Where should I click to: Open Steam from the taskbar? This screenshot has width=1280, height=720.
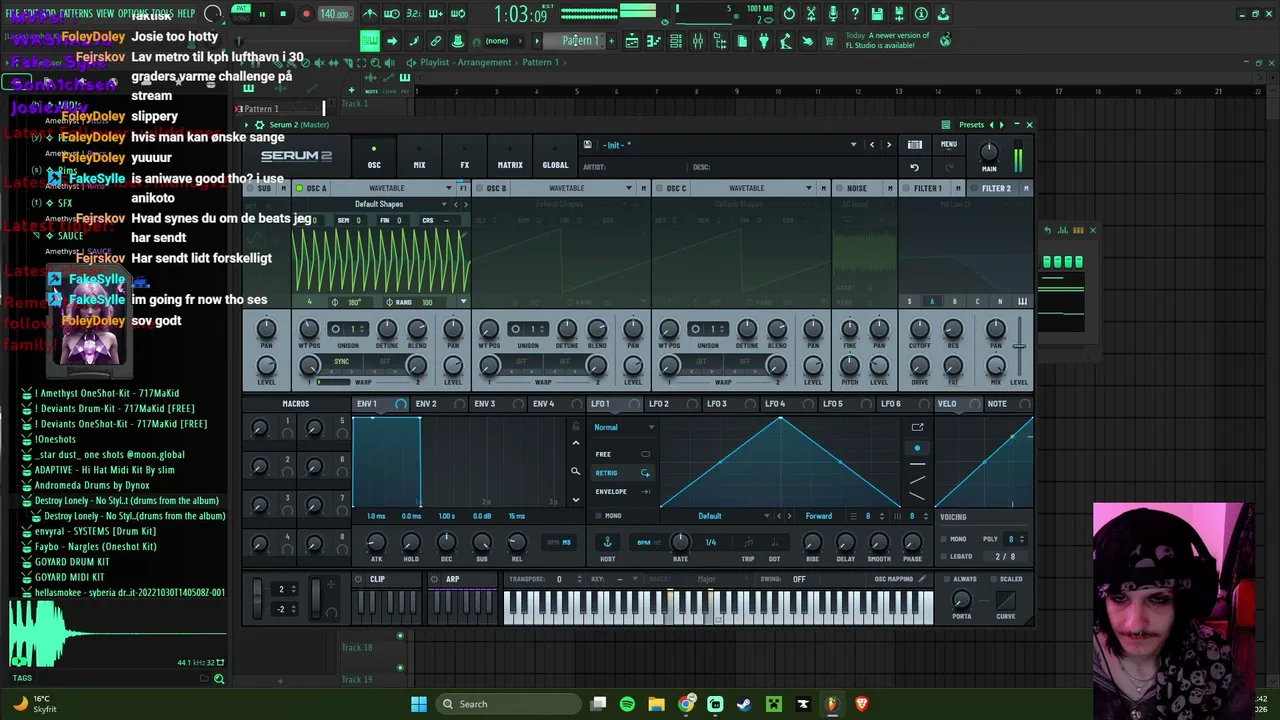tap(744, 704)
